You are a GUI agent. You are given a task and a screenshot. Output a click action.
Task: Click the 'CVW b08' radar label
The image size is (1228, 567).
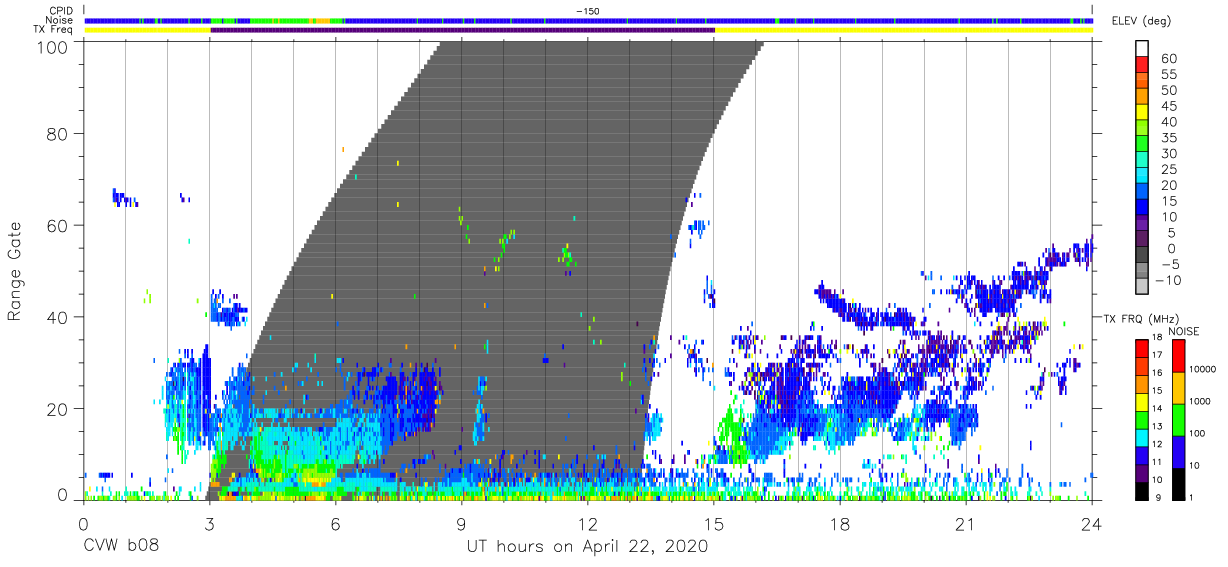(121, 547)
